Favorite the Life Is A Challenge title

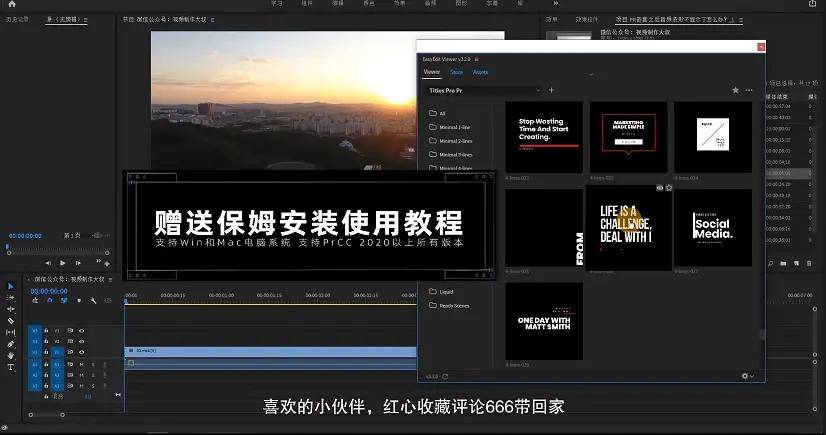(x=668, y=188)
